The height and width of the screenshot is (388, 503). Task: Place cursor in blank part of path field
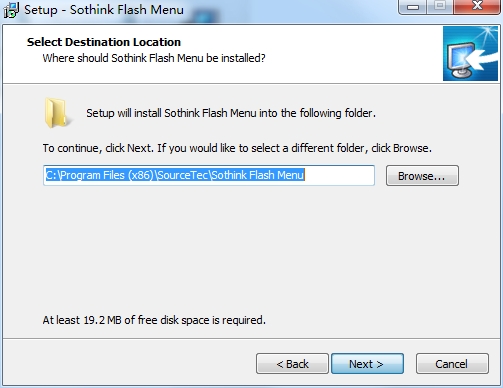tap(339, 175)
